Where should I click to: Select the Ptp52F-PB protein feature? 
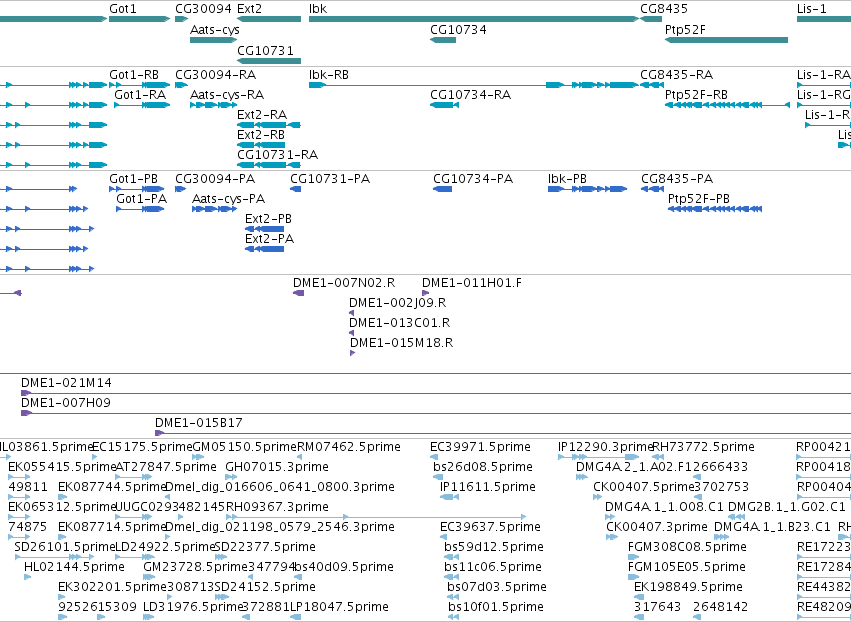(715, 209)
